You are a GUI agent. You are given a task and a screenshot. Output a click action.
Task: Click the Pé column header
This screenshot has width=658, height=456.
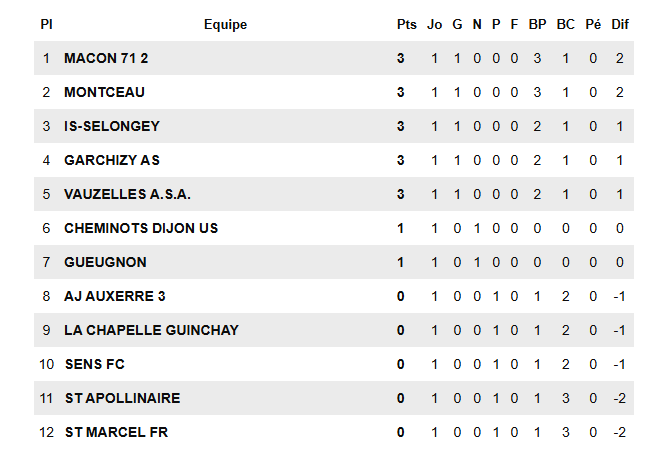[x=593, y=25]
